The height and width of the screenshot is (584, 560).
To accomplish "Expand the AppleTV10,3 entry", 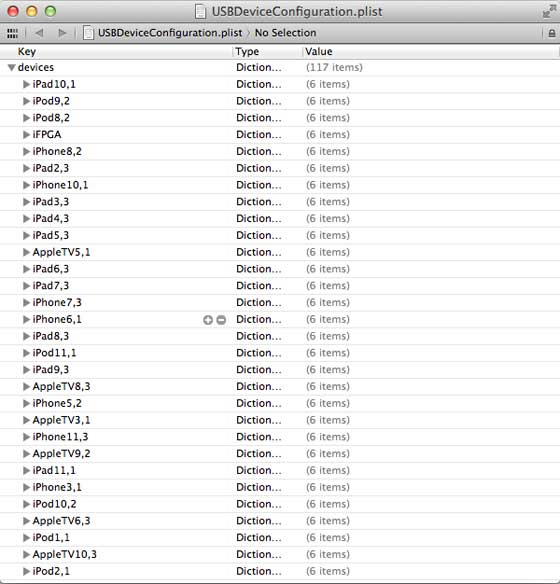I will click(x=26, y=554).
